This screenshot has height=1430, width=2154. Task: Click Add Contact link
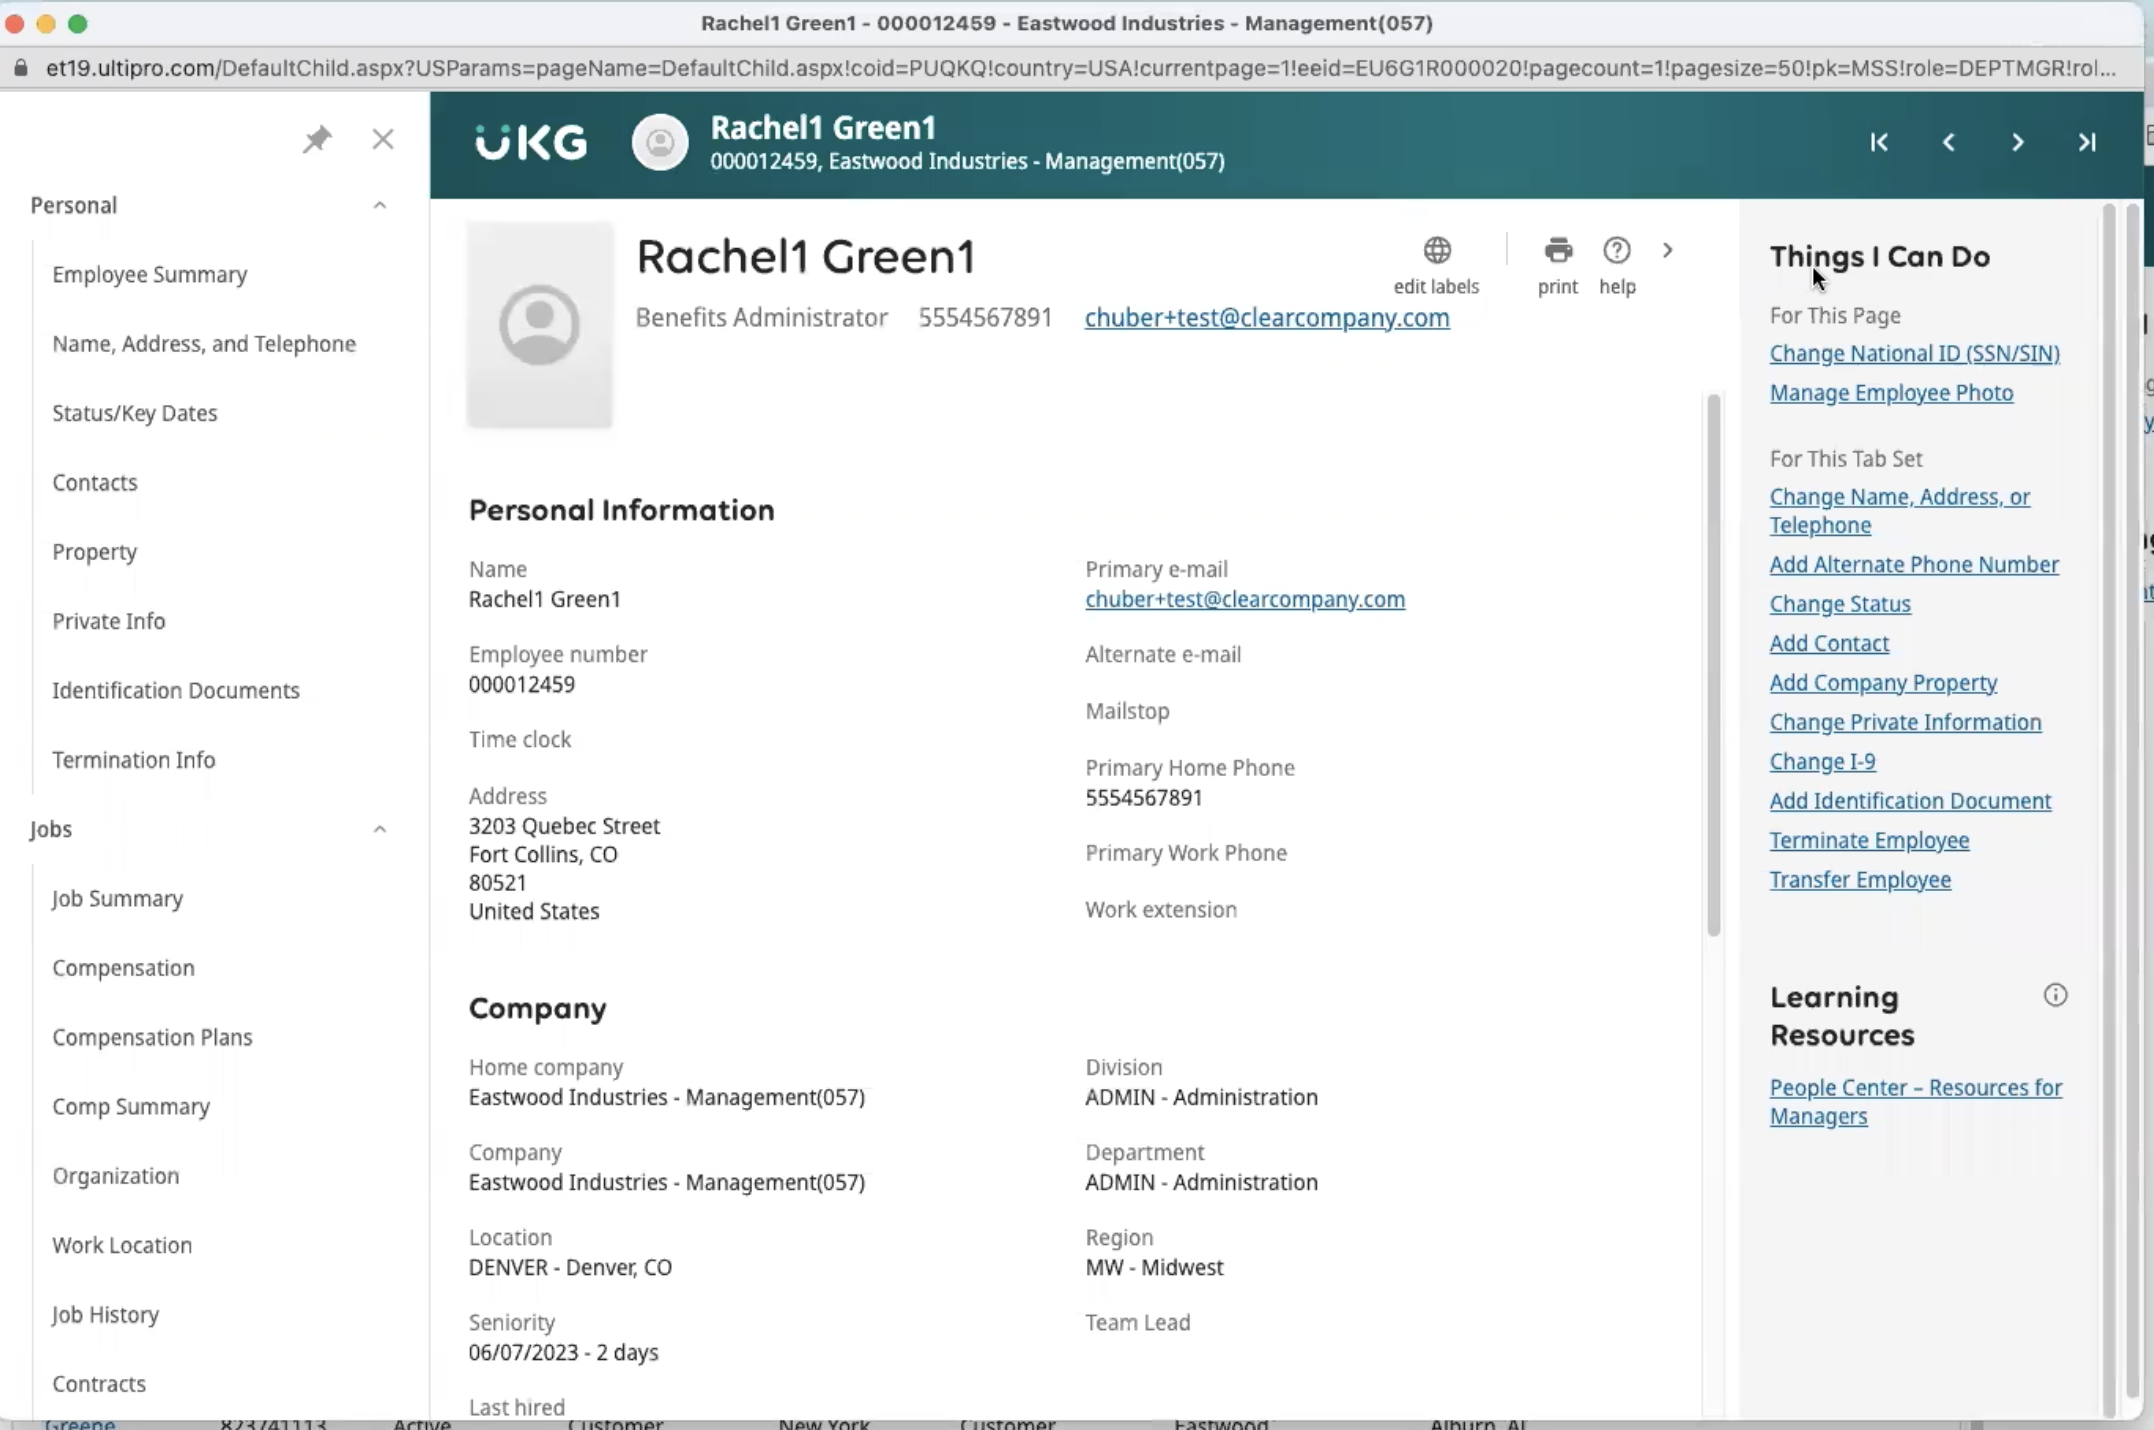point(1829,644)
